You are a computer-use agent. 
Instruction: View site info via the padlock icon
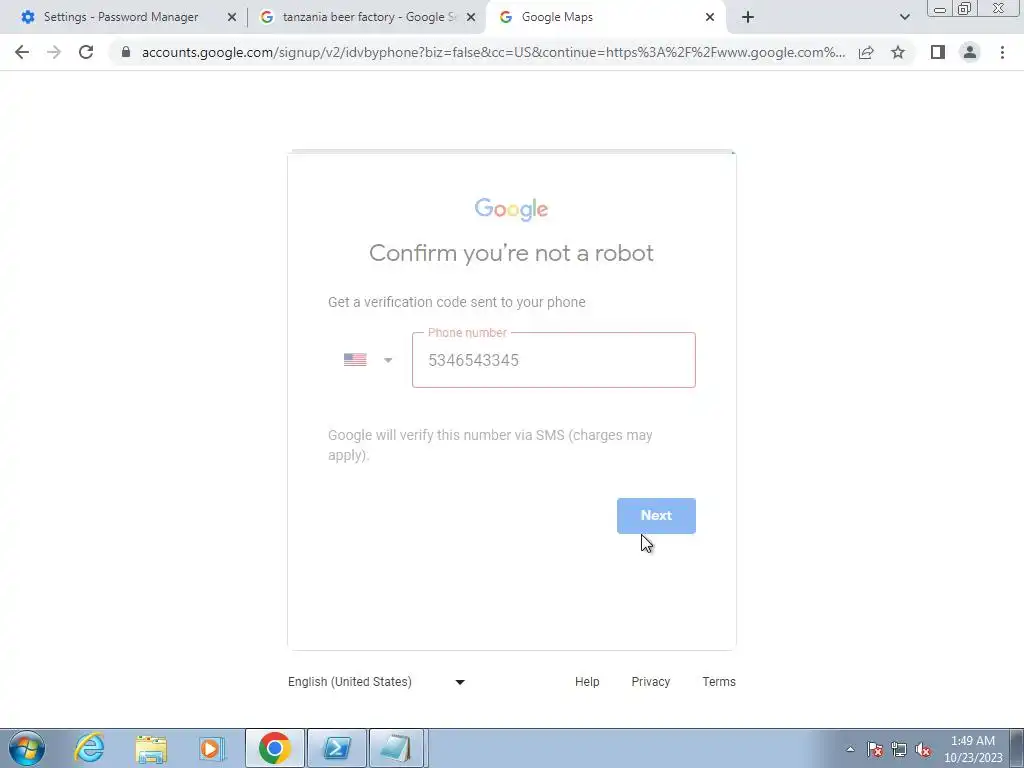point(126,52)
